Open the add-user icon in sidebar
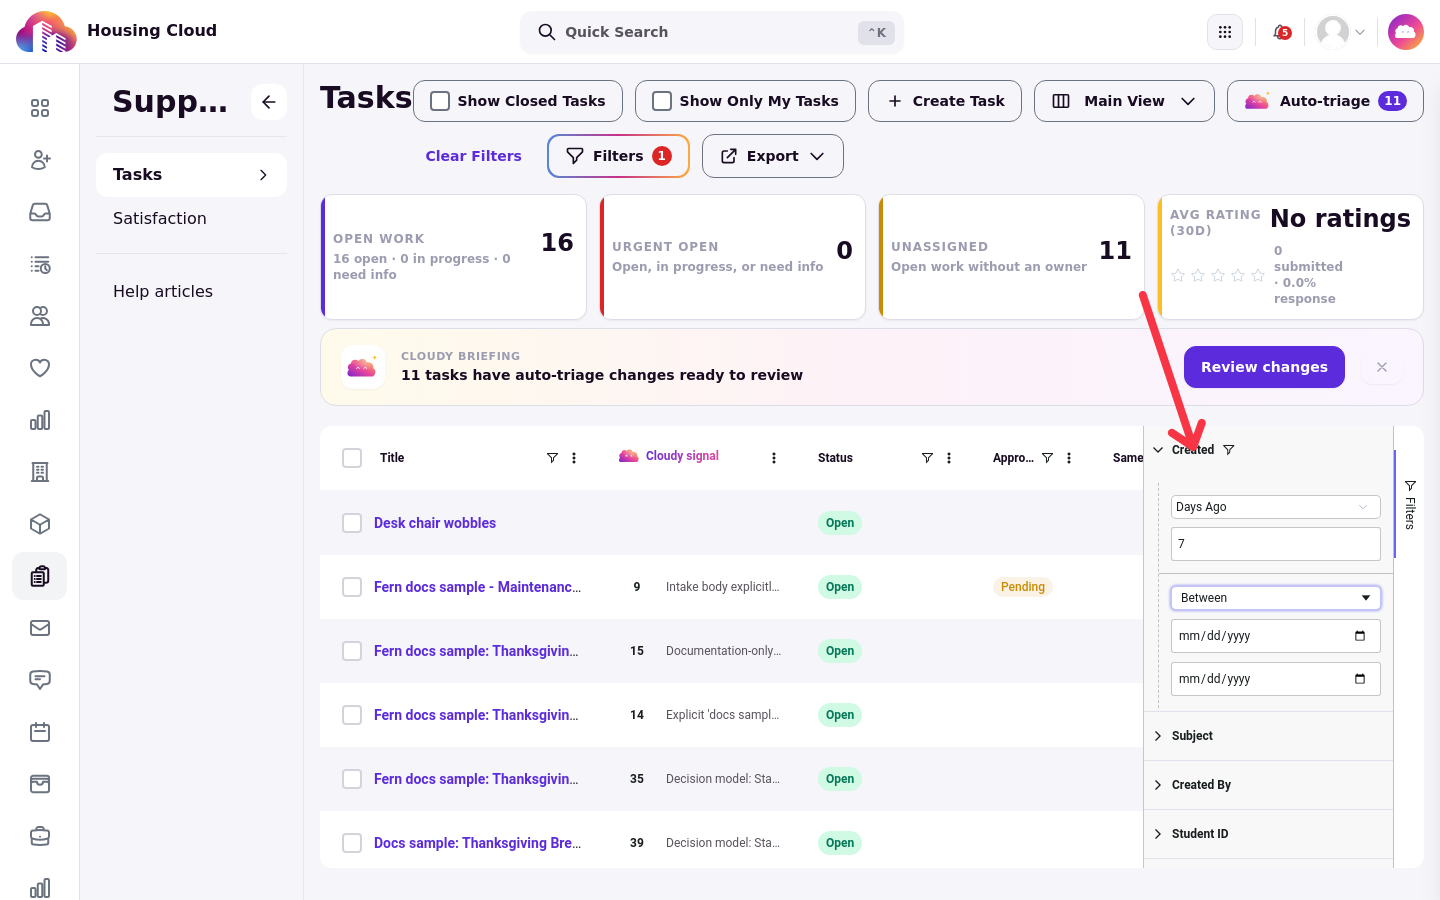The height and width of the screenshot is (900, 1440). click(x=40, y=160)
